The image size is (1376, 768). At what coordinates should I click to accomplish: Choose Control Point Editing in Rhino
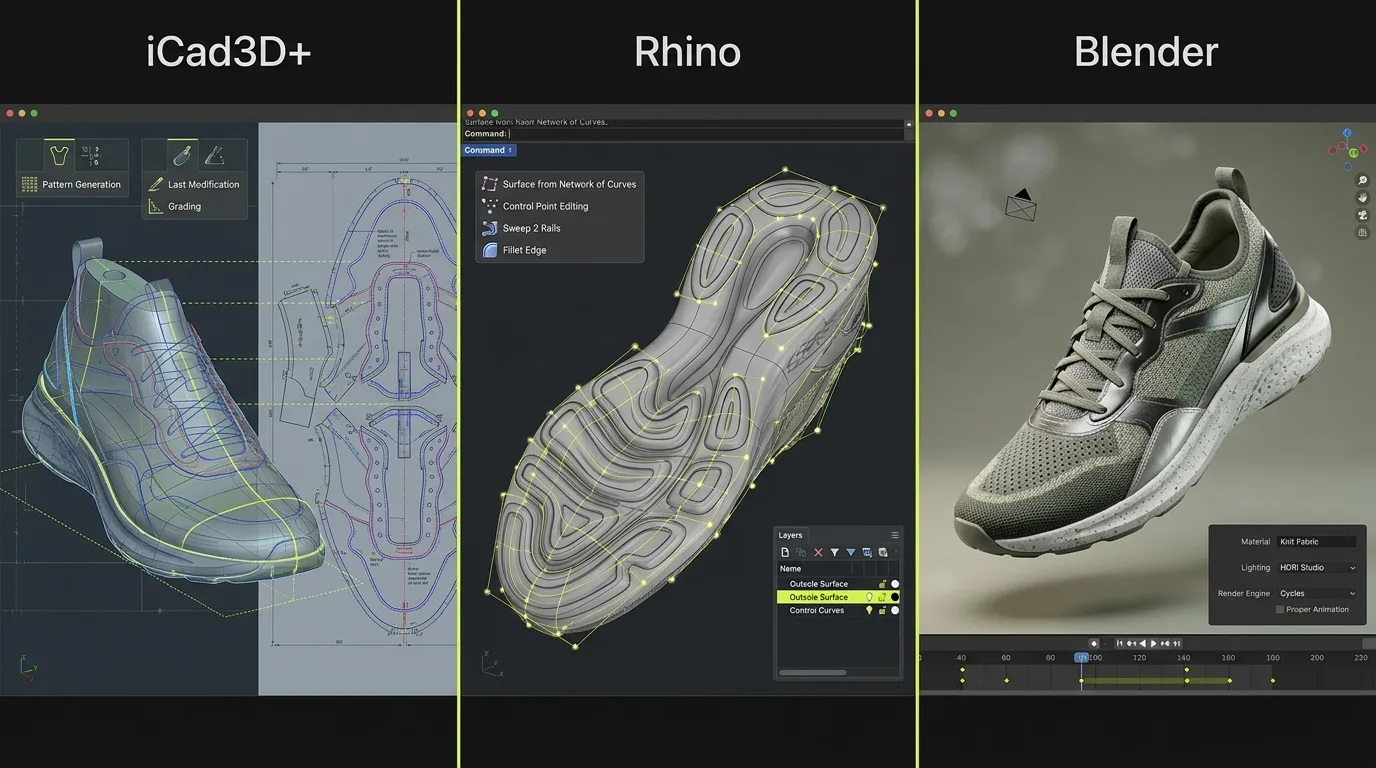545,206
